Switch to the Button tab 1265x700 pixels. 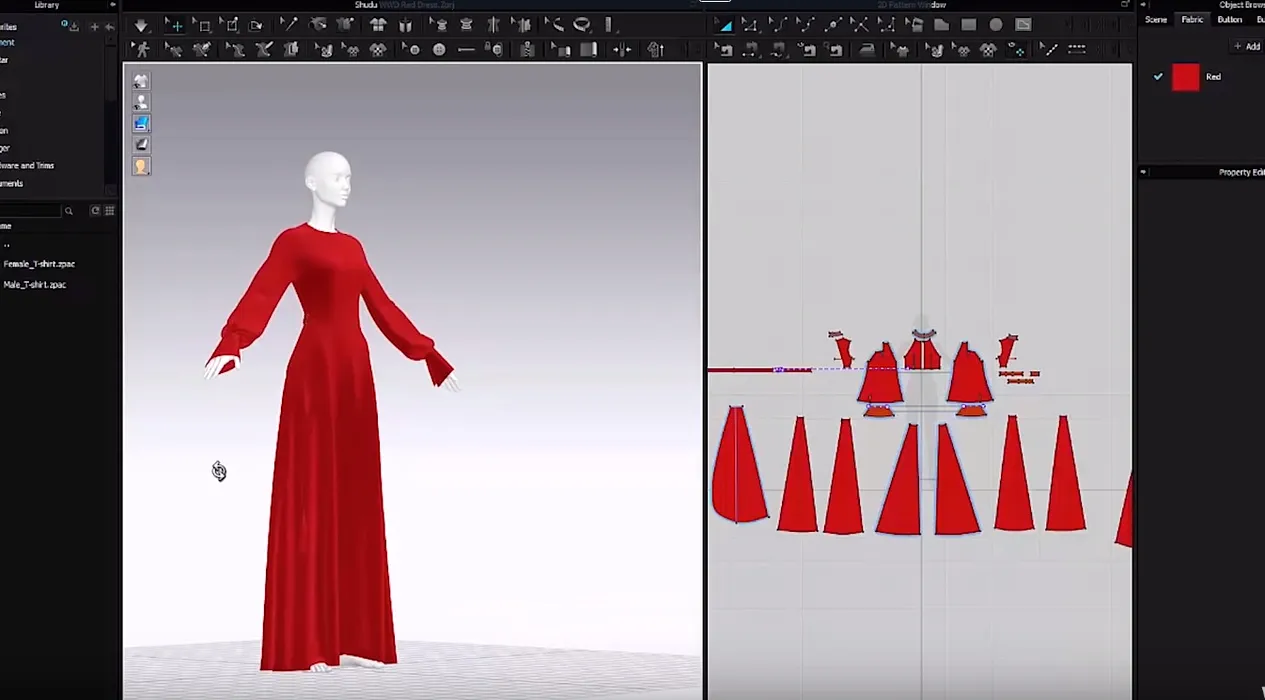(x=1229, y=20)
